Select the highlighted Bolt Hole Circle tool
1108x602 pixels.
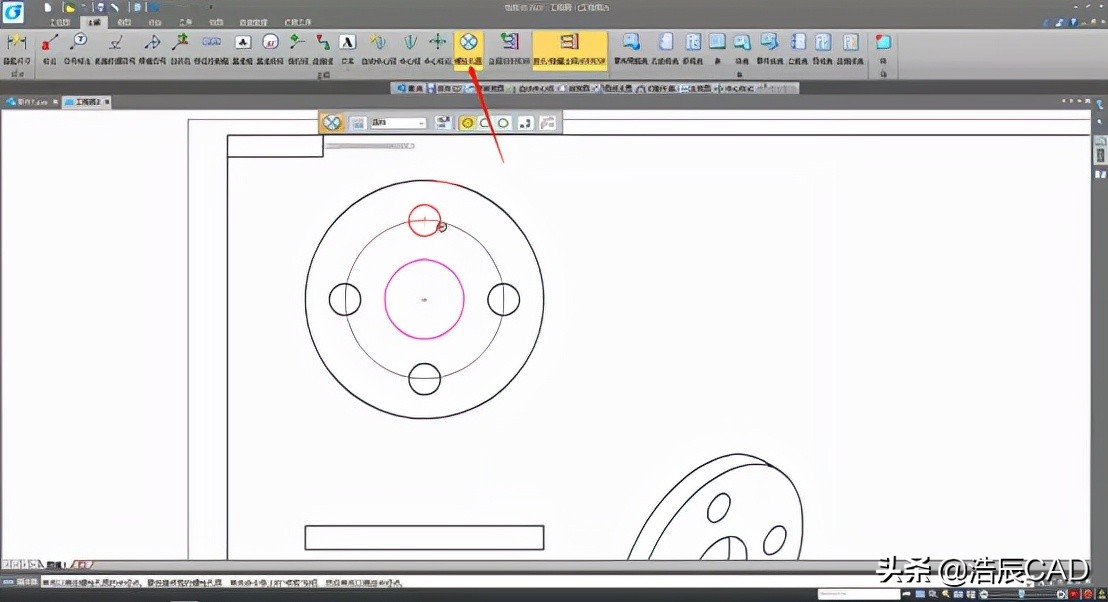click(x=468, y=45)
